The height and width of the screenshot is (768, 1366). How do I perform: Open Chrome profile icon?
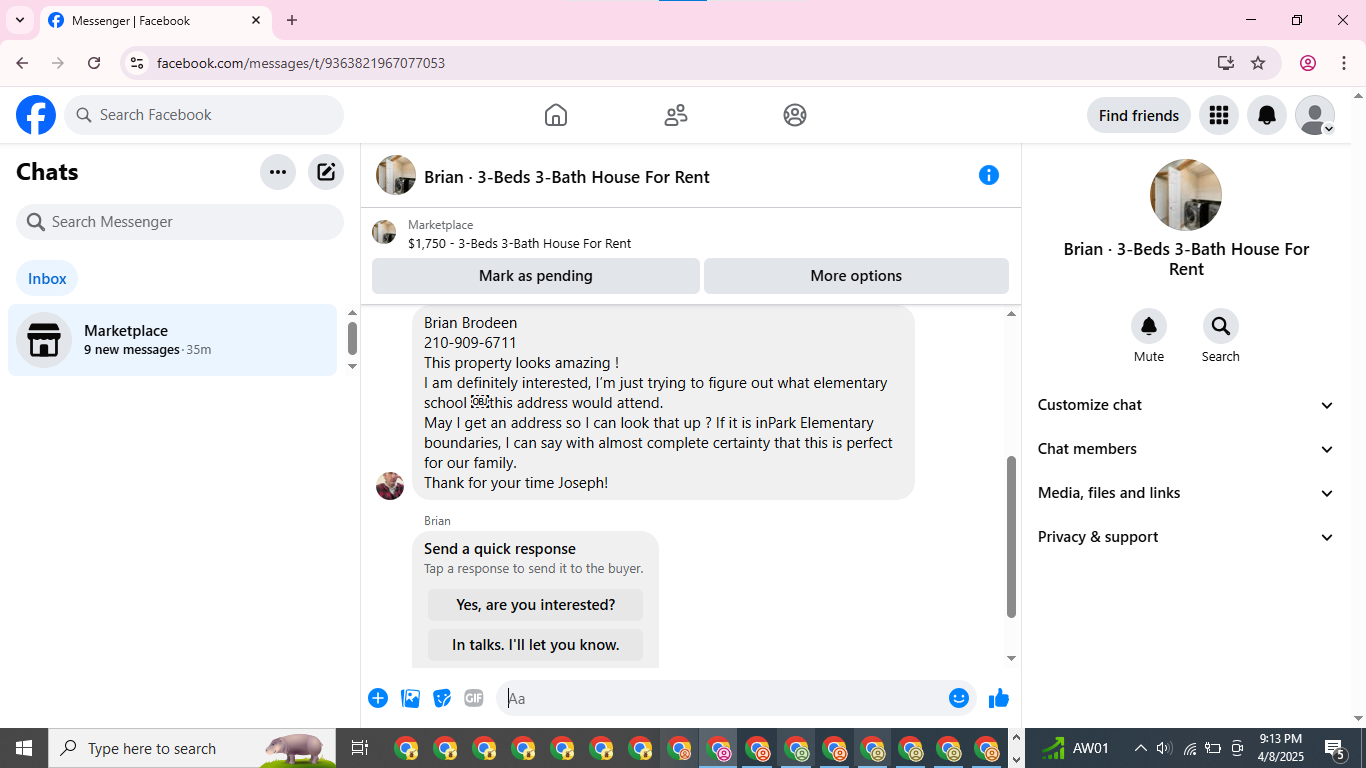pos(1308,63)
